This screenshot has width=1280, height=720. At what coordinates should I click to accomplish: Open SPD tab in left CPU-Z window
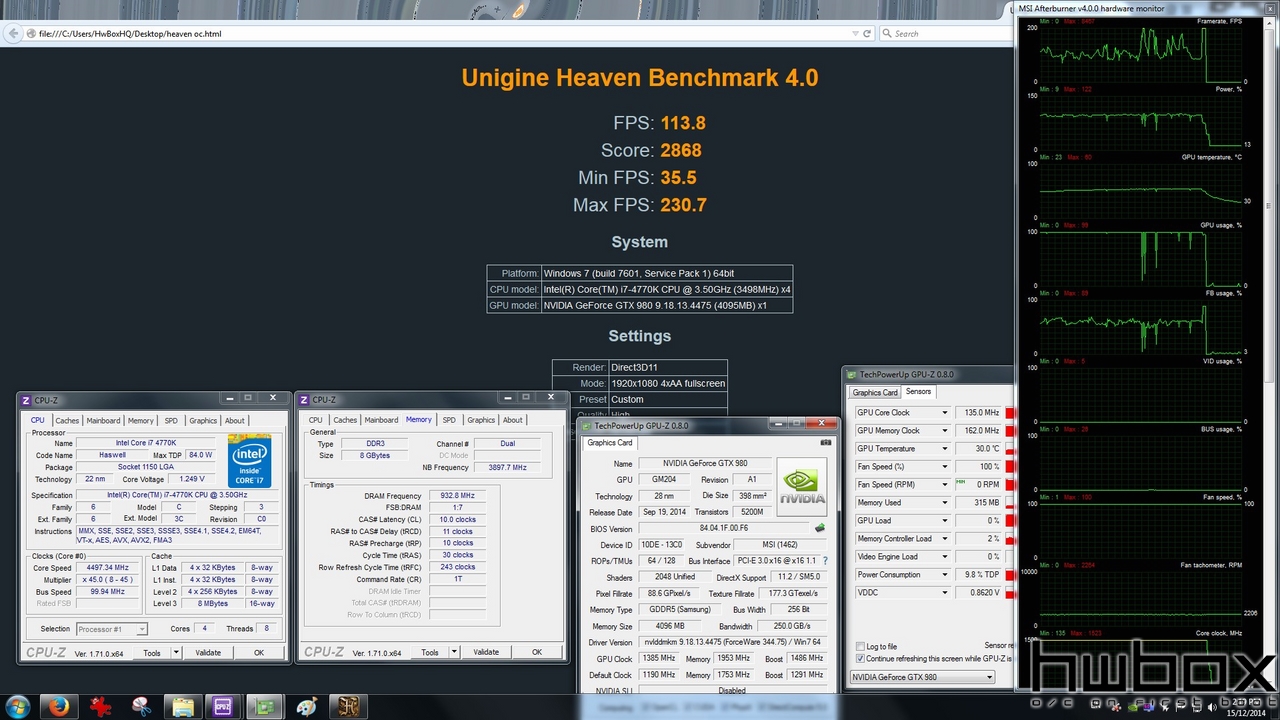tap(171, 420)
